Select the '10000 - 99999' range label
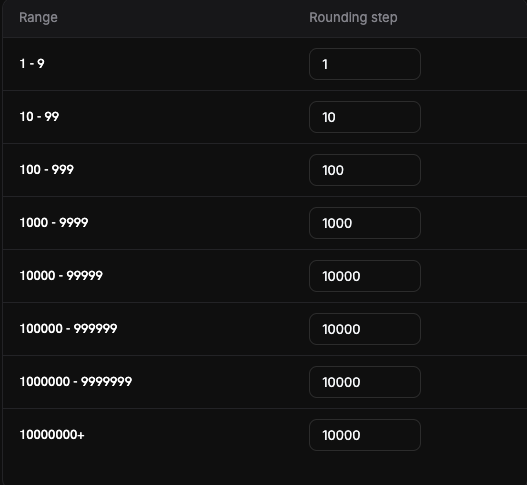This screenshot has height=485, width=527. point(61,276)
